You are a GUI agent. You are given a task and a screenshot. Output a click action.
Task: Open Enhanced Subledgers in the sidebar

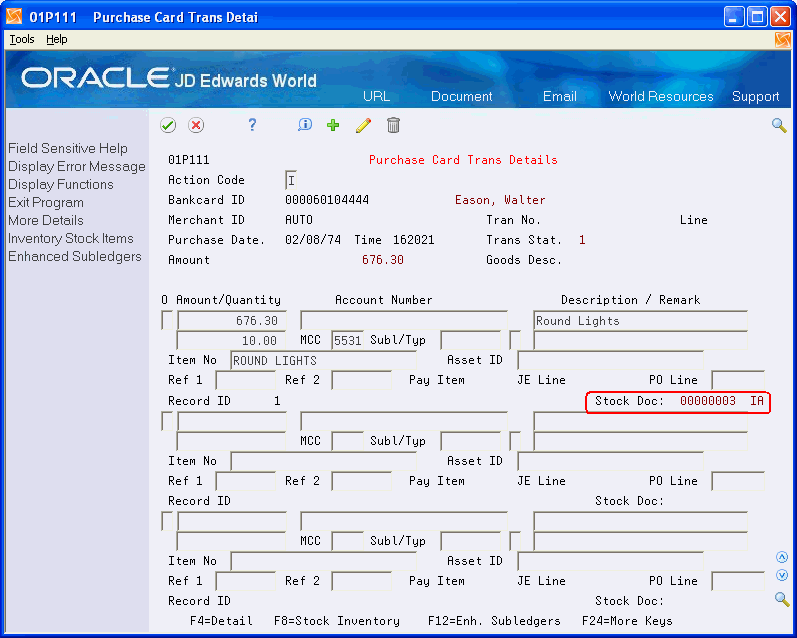point(75,256)
